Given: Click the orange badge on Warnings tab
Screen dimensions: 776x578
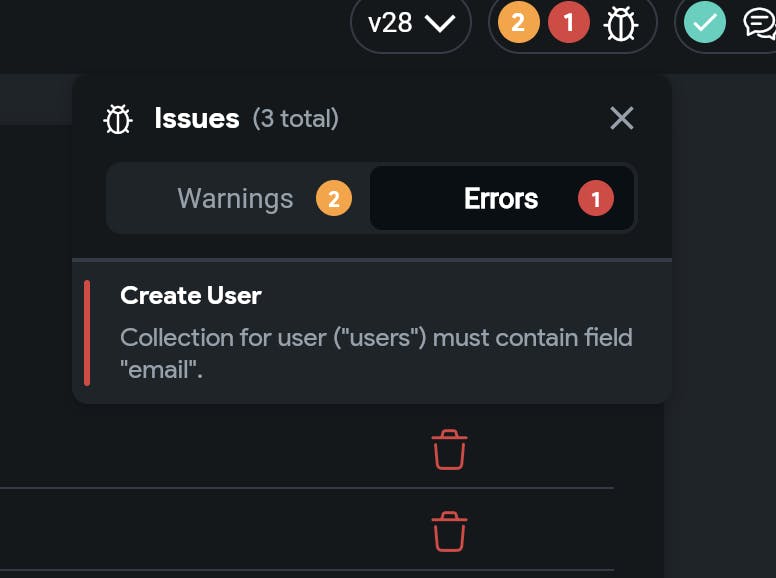Looking at the screenshot, I should [x=334, y=199].
